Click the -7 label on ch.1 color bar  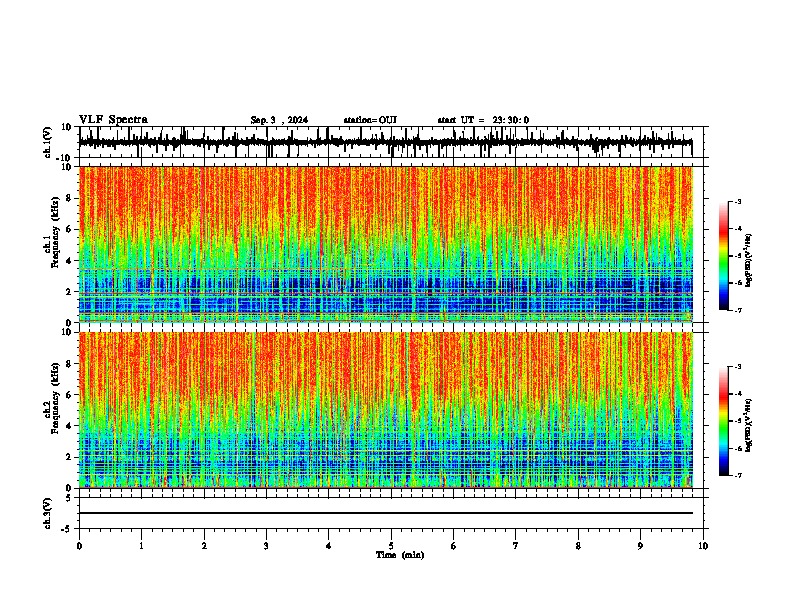coord(737,310)
